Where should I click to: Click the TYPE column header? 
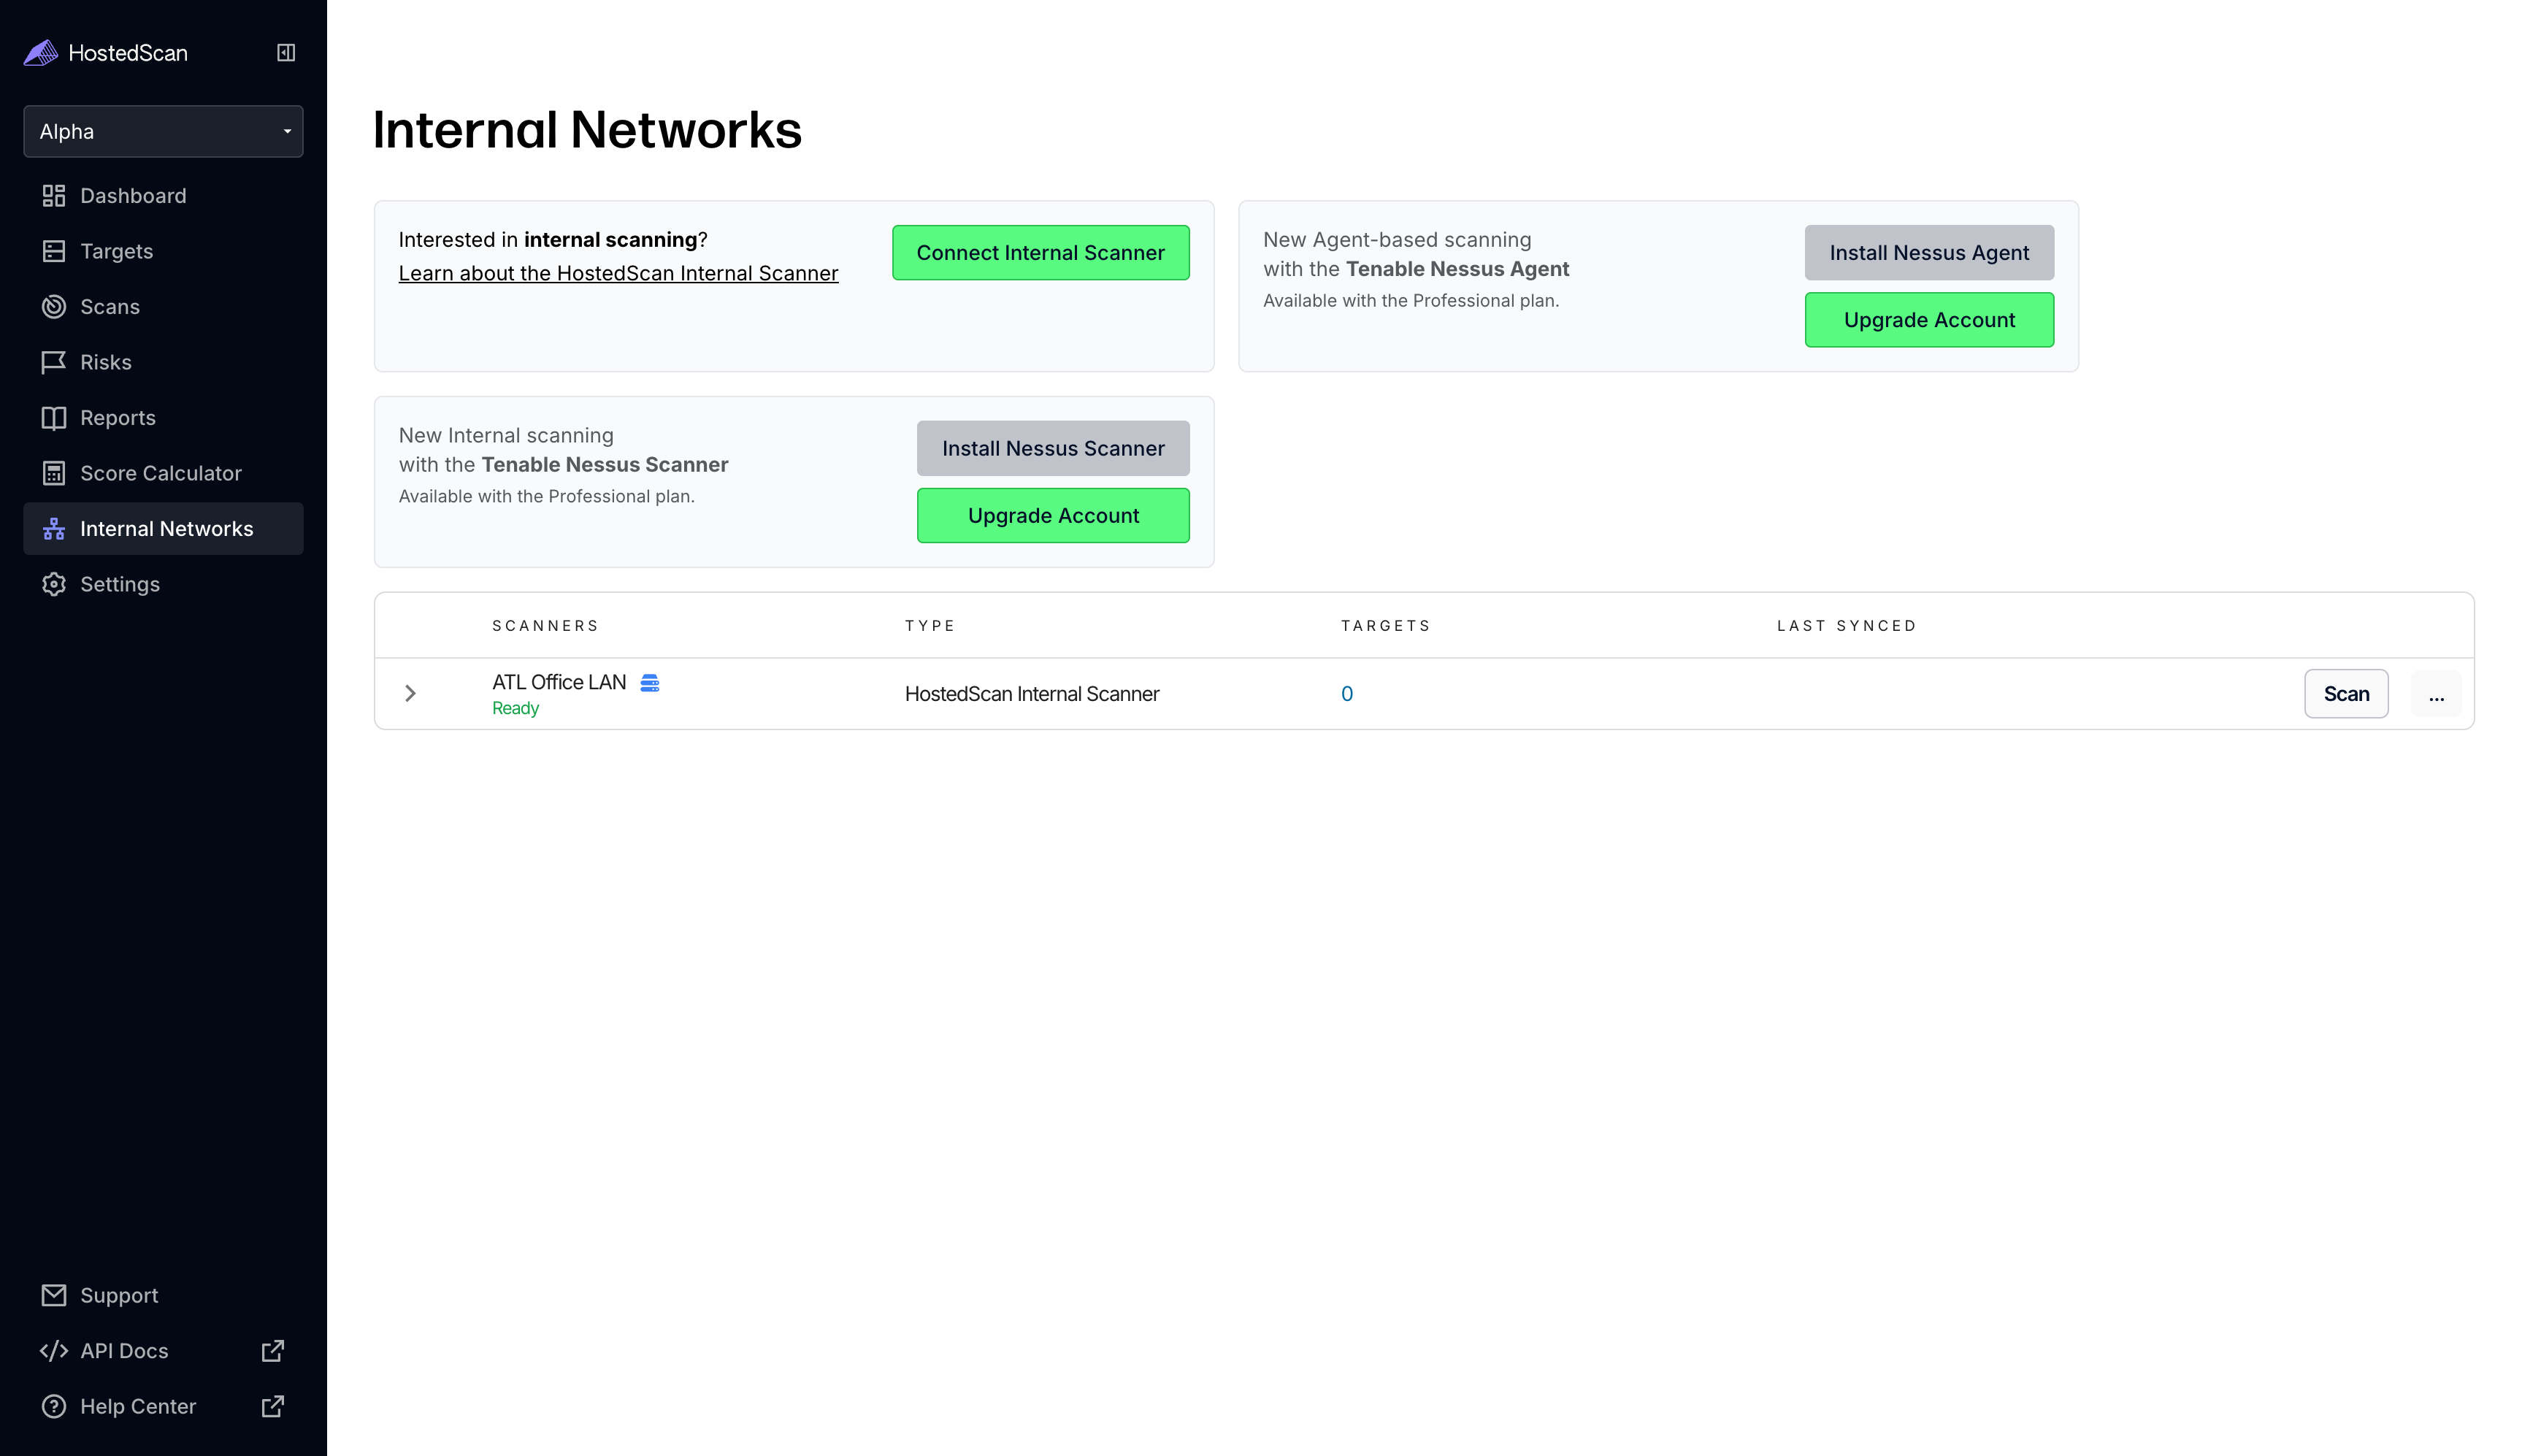930,626
